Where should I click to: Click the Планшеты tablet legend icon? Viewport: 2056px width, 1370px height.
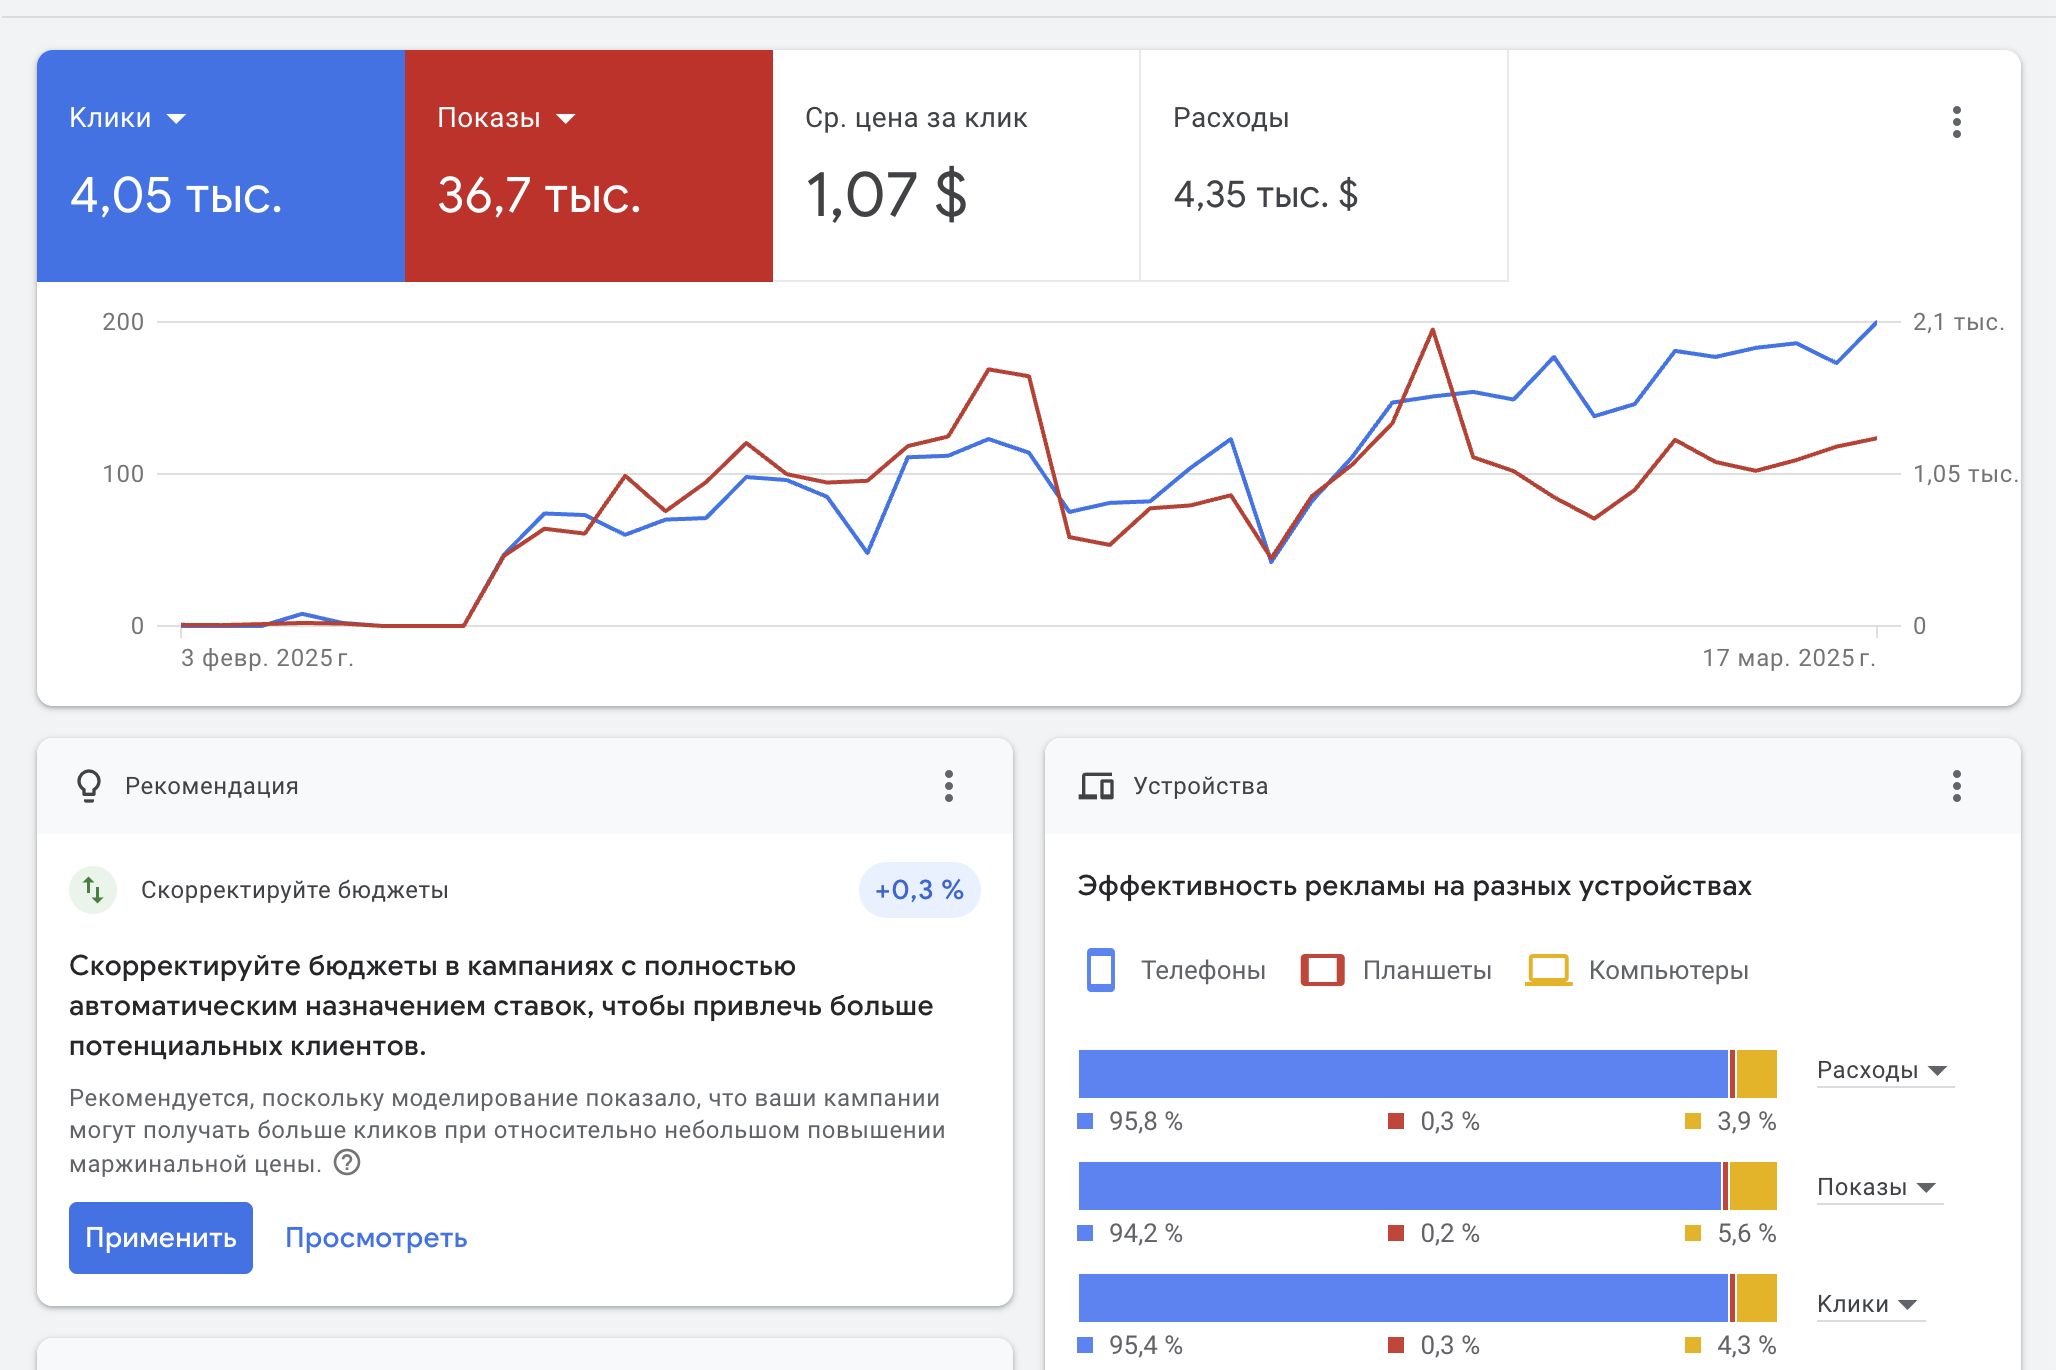1322,969
